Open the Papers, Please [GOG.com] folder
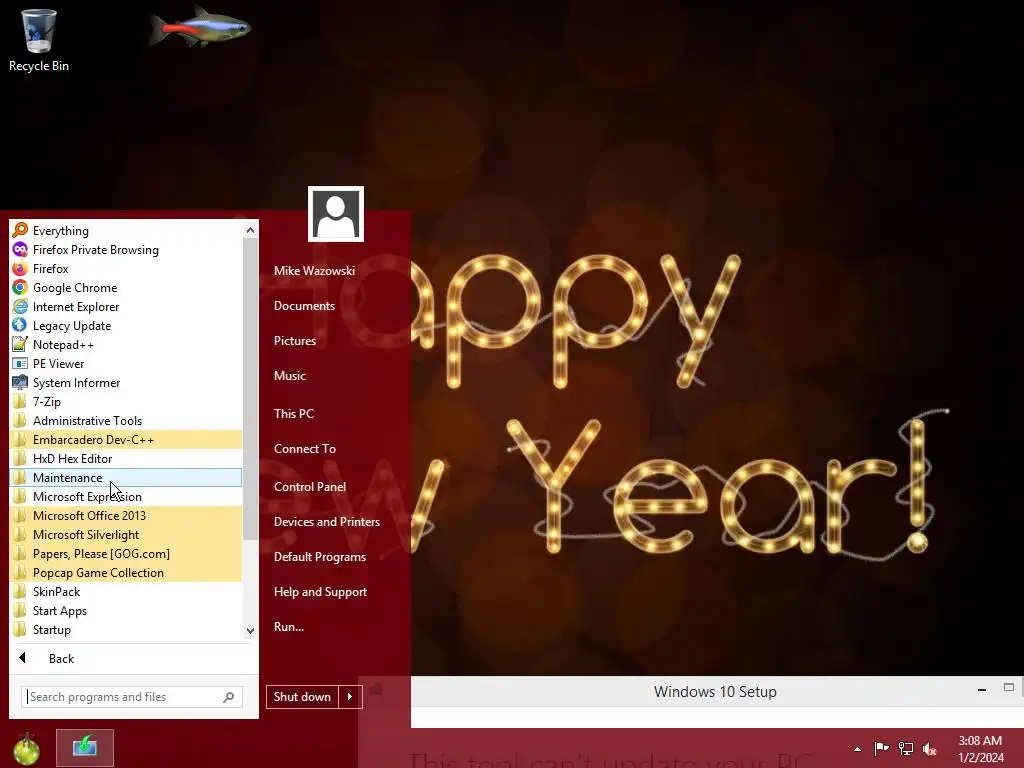Screen dimensions: 1024x768 (x=126, y=553)
